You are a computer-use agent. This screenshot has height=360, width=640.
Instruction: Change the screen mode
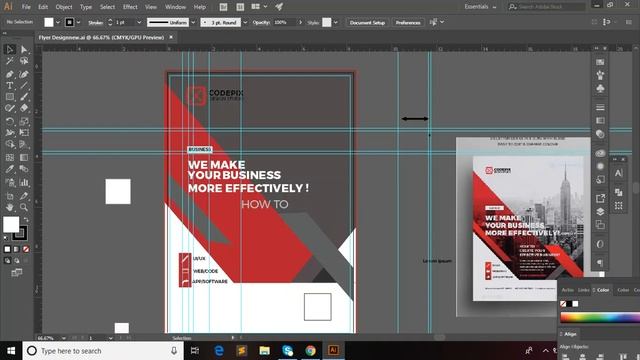17,273
